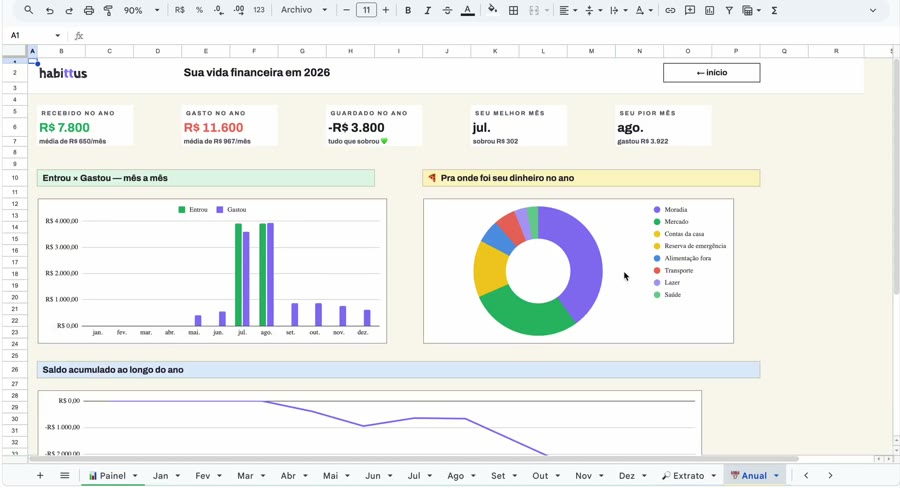Toggle bold formatting

[408, 10]
